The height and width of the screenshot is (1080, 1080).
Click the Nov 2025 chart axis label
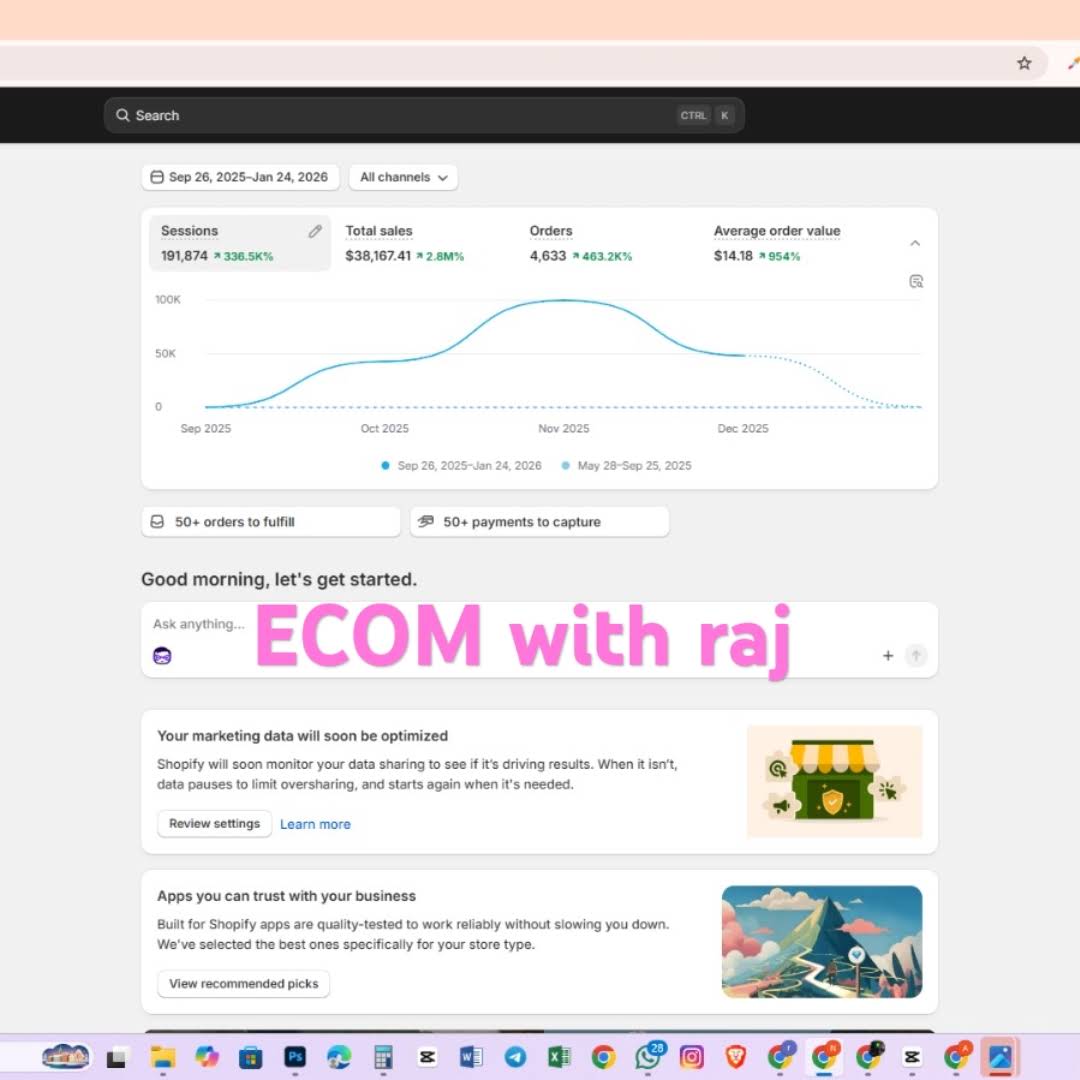point(563,428)
